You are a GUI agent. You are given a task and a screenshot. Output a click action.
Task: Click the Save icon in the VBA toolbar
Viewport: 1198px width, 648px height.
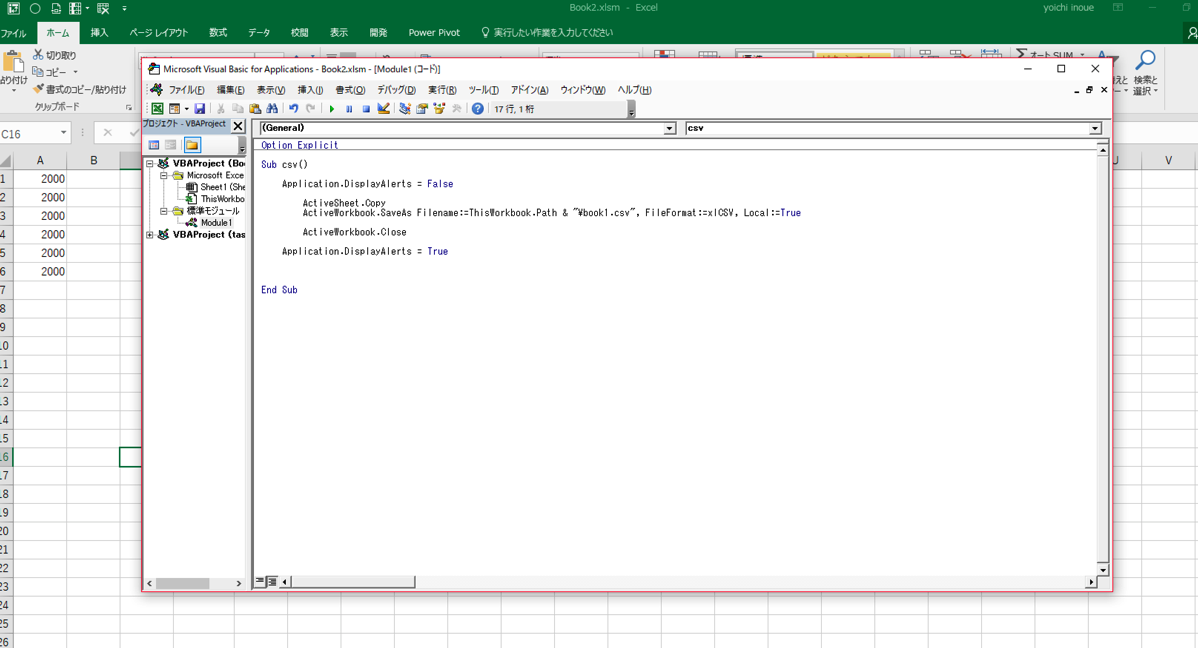pyautogui.click(x=200, y=109)
